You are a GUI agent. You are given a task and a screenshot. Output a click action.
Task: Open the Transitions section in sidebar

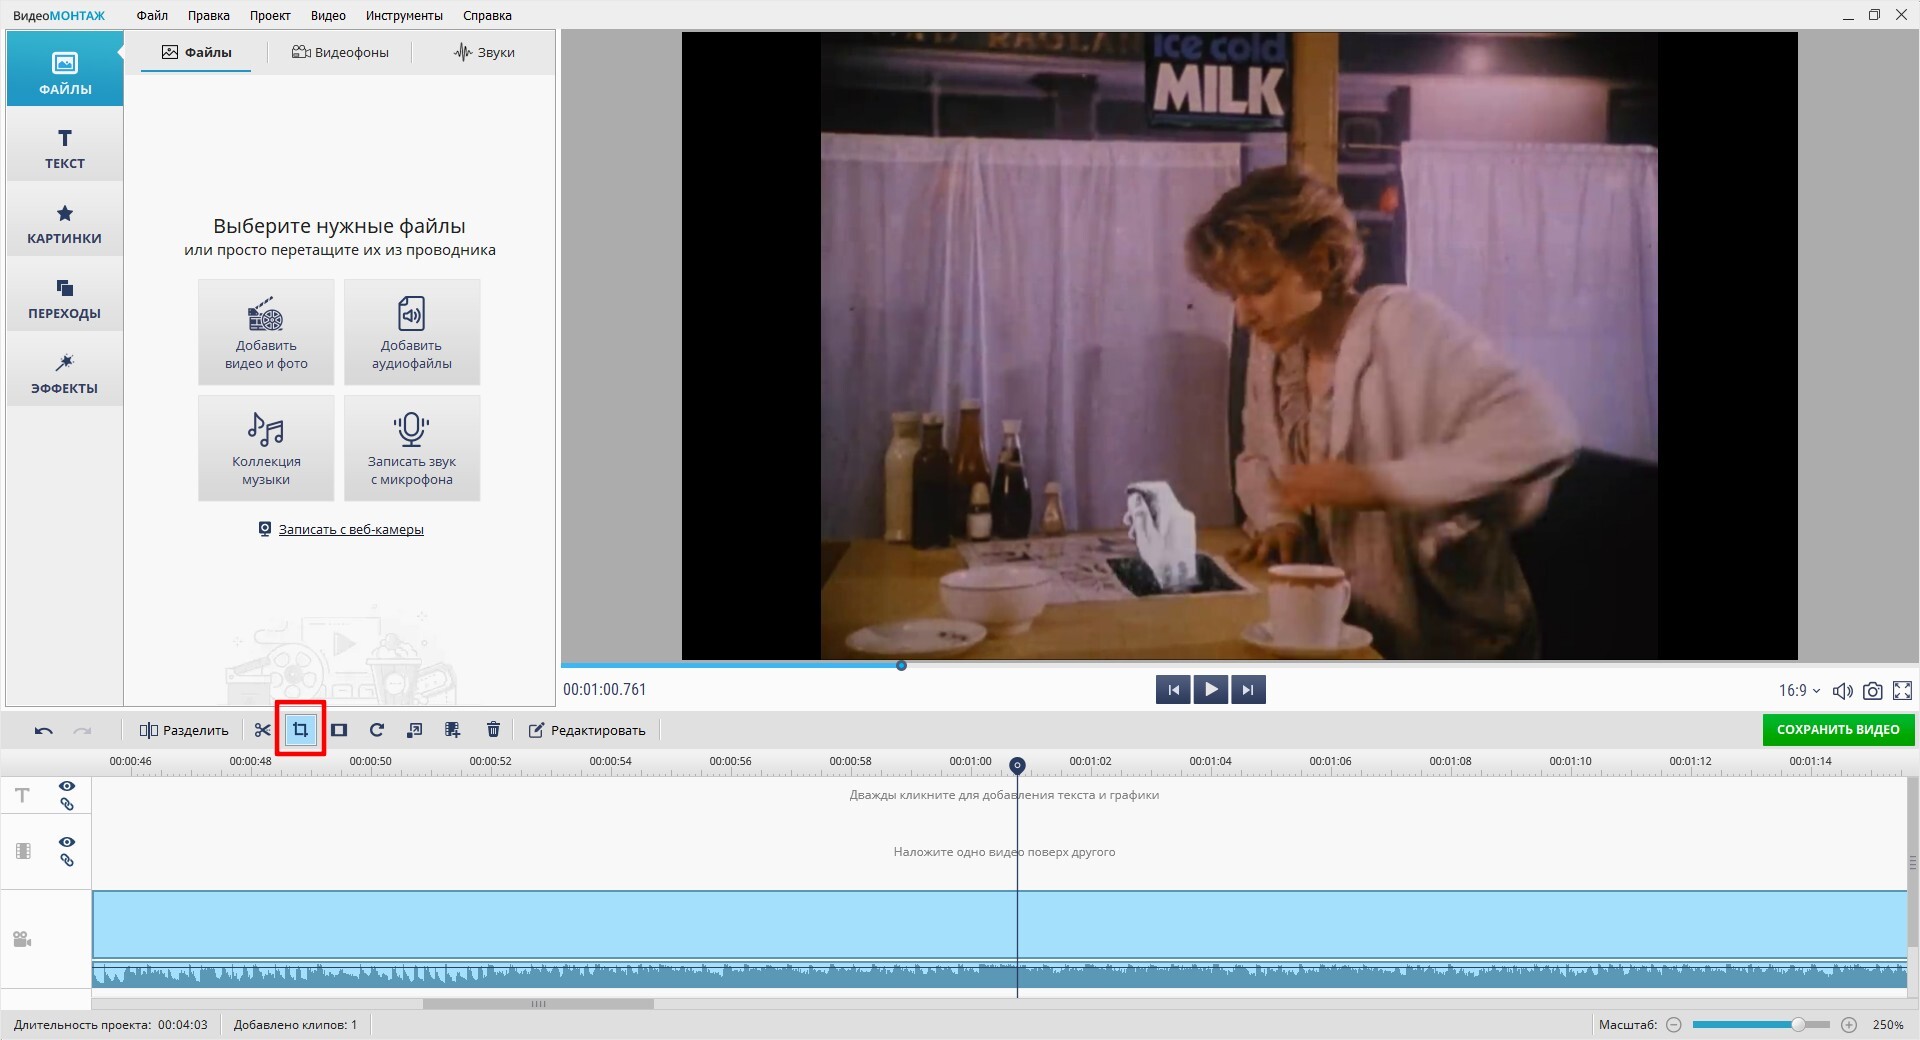65,298
